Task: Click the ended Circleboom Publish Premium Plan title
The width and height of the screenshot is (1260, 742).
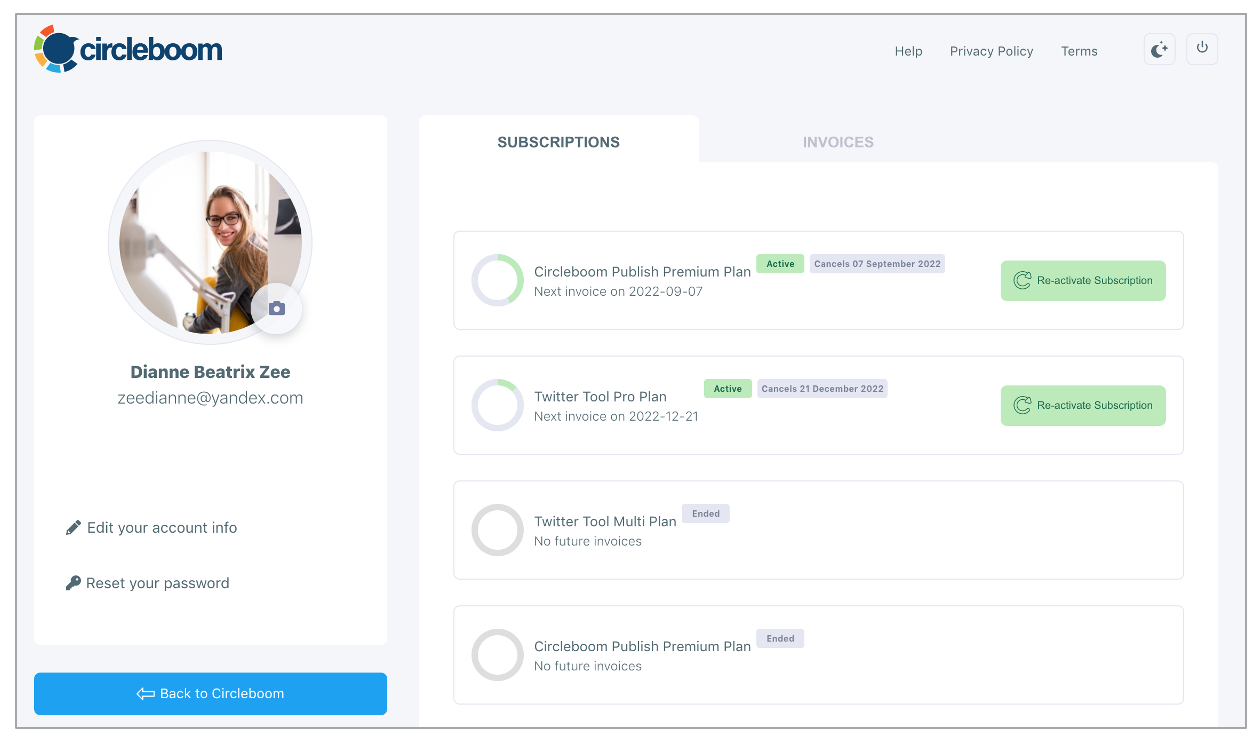Action: click(x=642, y=646)
